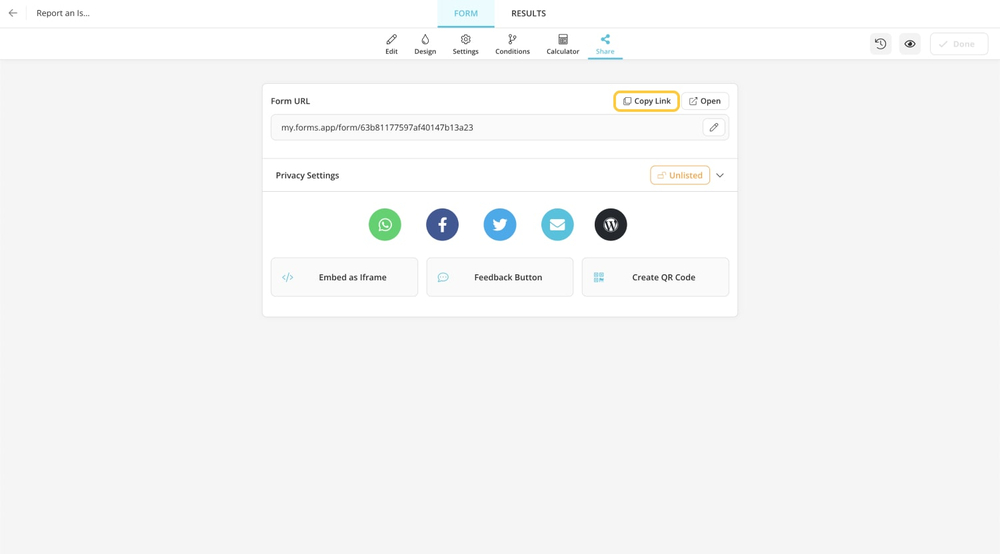Open the version history clock icon
The height and width of the screenshot is (554, 1000).
click(880, 44)
